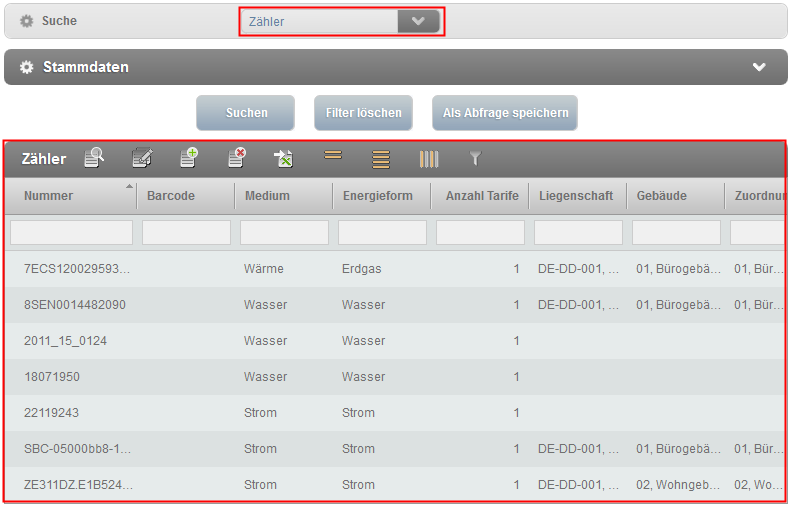Click the Medium column header

tap(268, 196)
